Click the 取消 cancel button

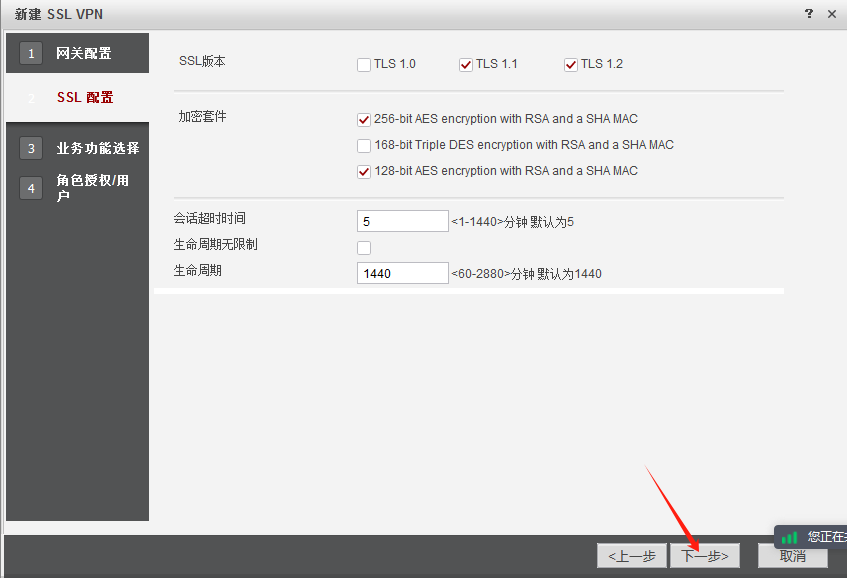click(791, 555)
